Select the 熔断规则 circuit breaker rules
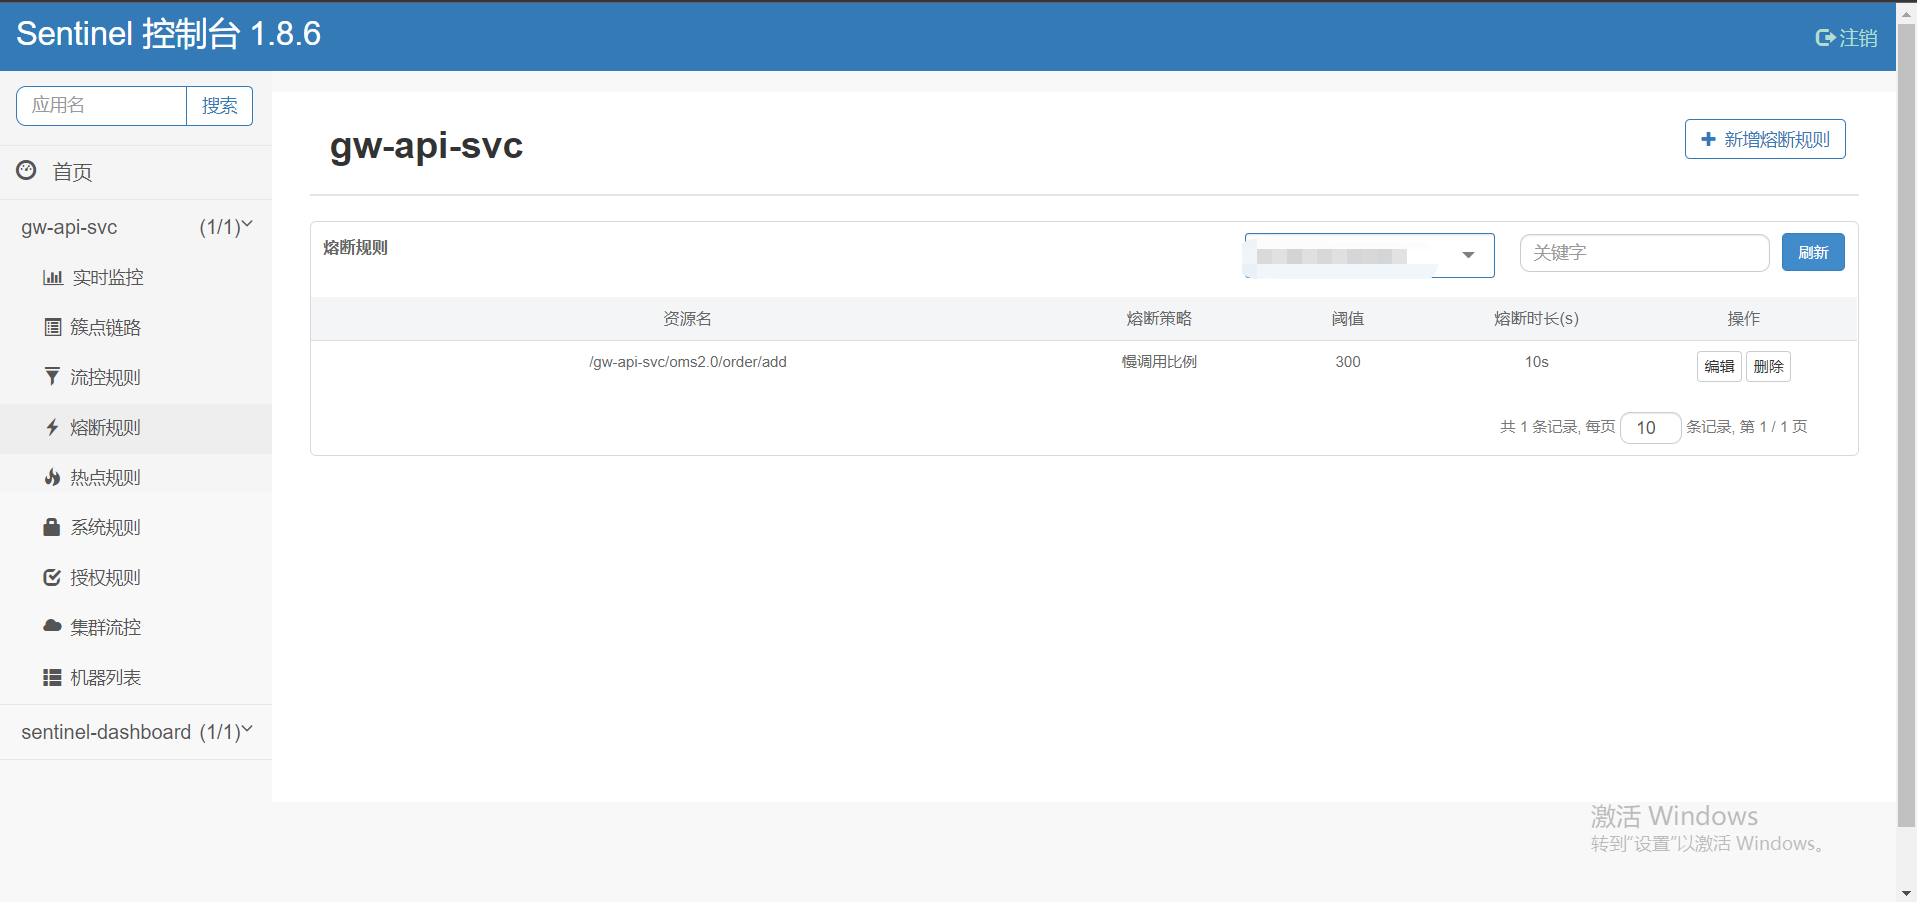 coord(104,427)
